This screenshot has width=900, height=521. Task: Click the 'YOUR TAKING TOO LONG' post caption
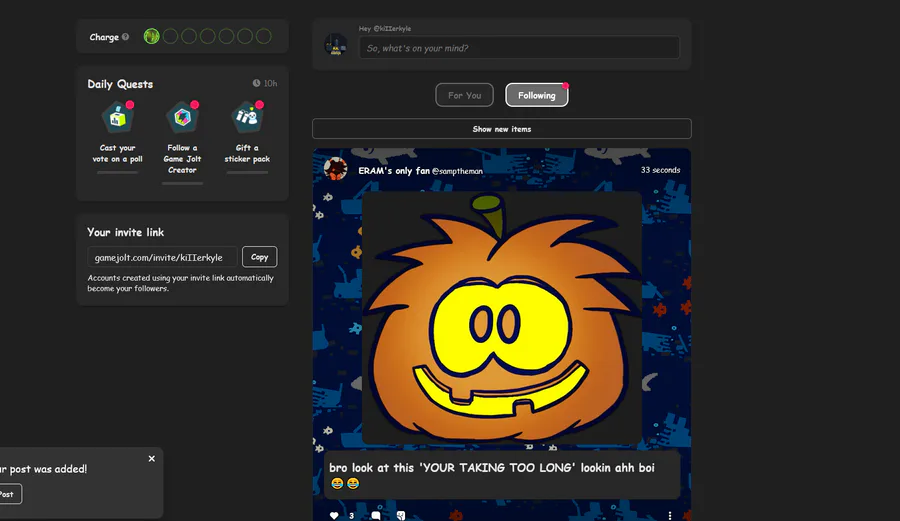[492, 475]
